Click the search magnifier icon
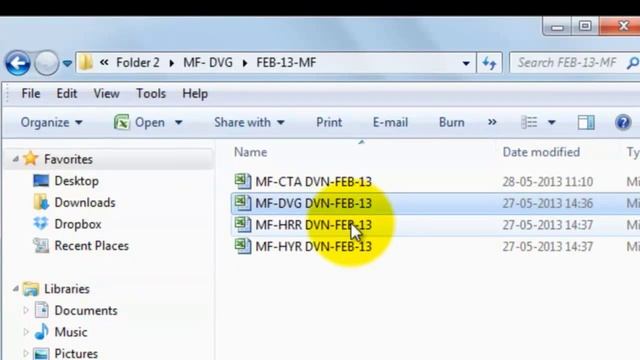Screen dimensions: 640x360 pos(633,62)
